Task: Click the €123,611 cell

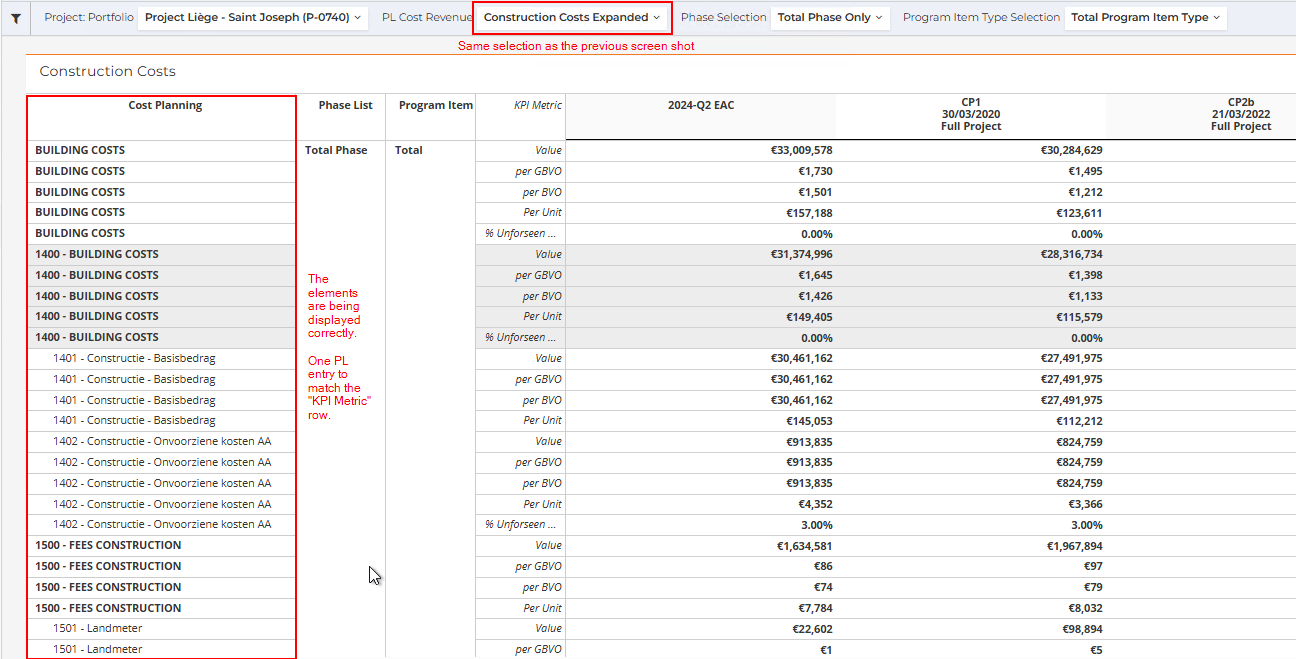Action: 1079,213
